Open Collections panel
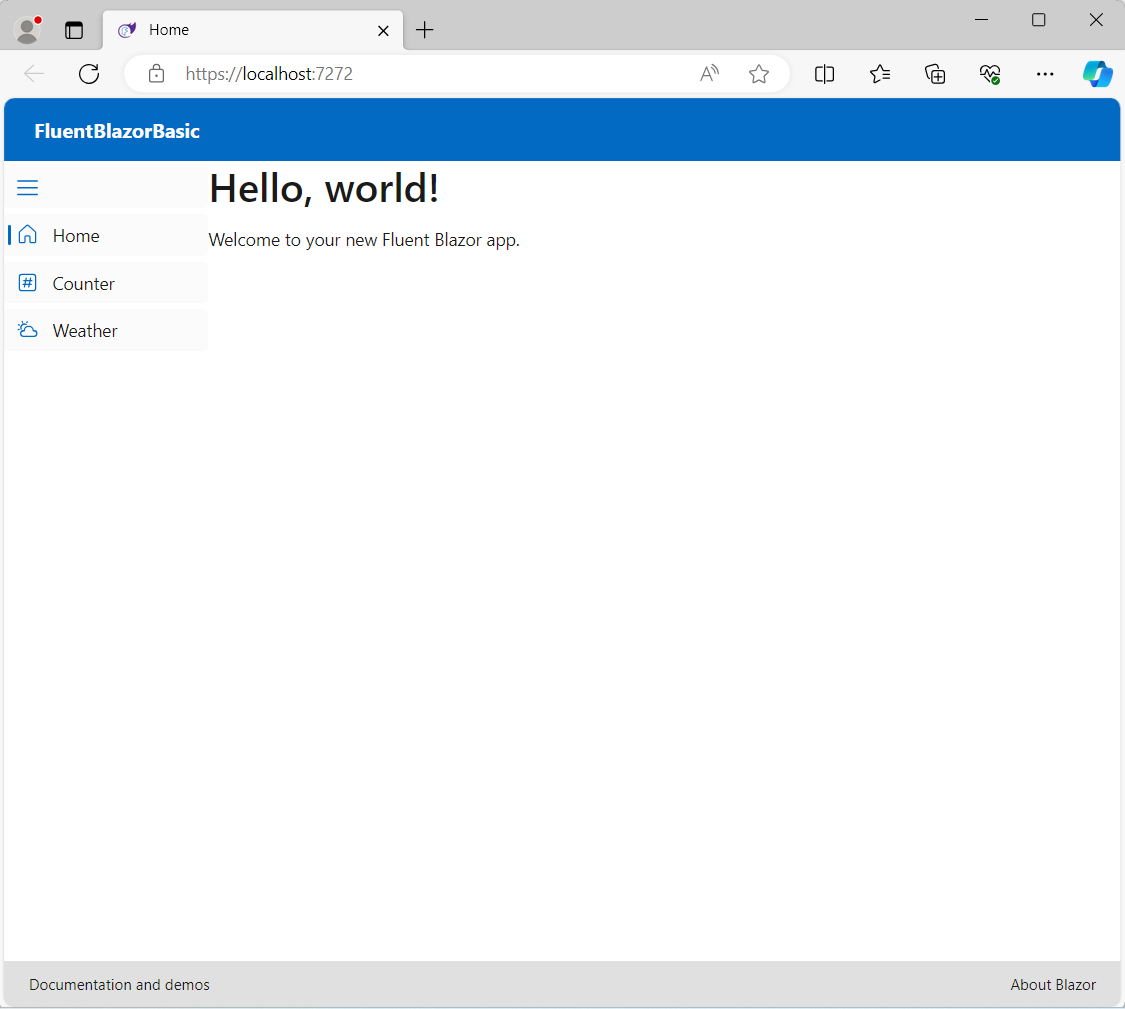The width and height of the screenshot is (1125, 1009). tap(935, 74)
